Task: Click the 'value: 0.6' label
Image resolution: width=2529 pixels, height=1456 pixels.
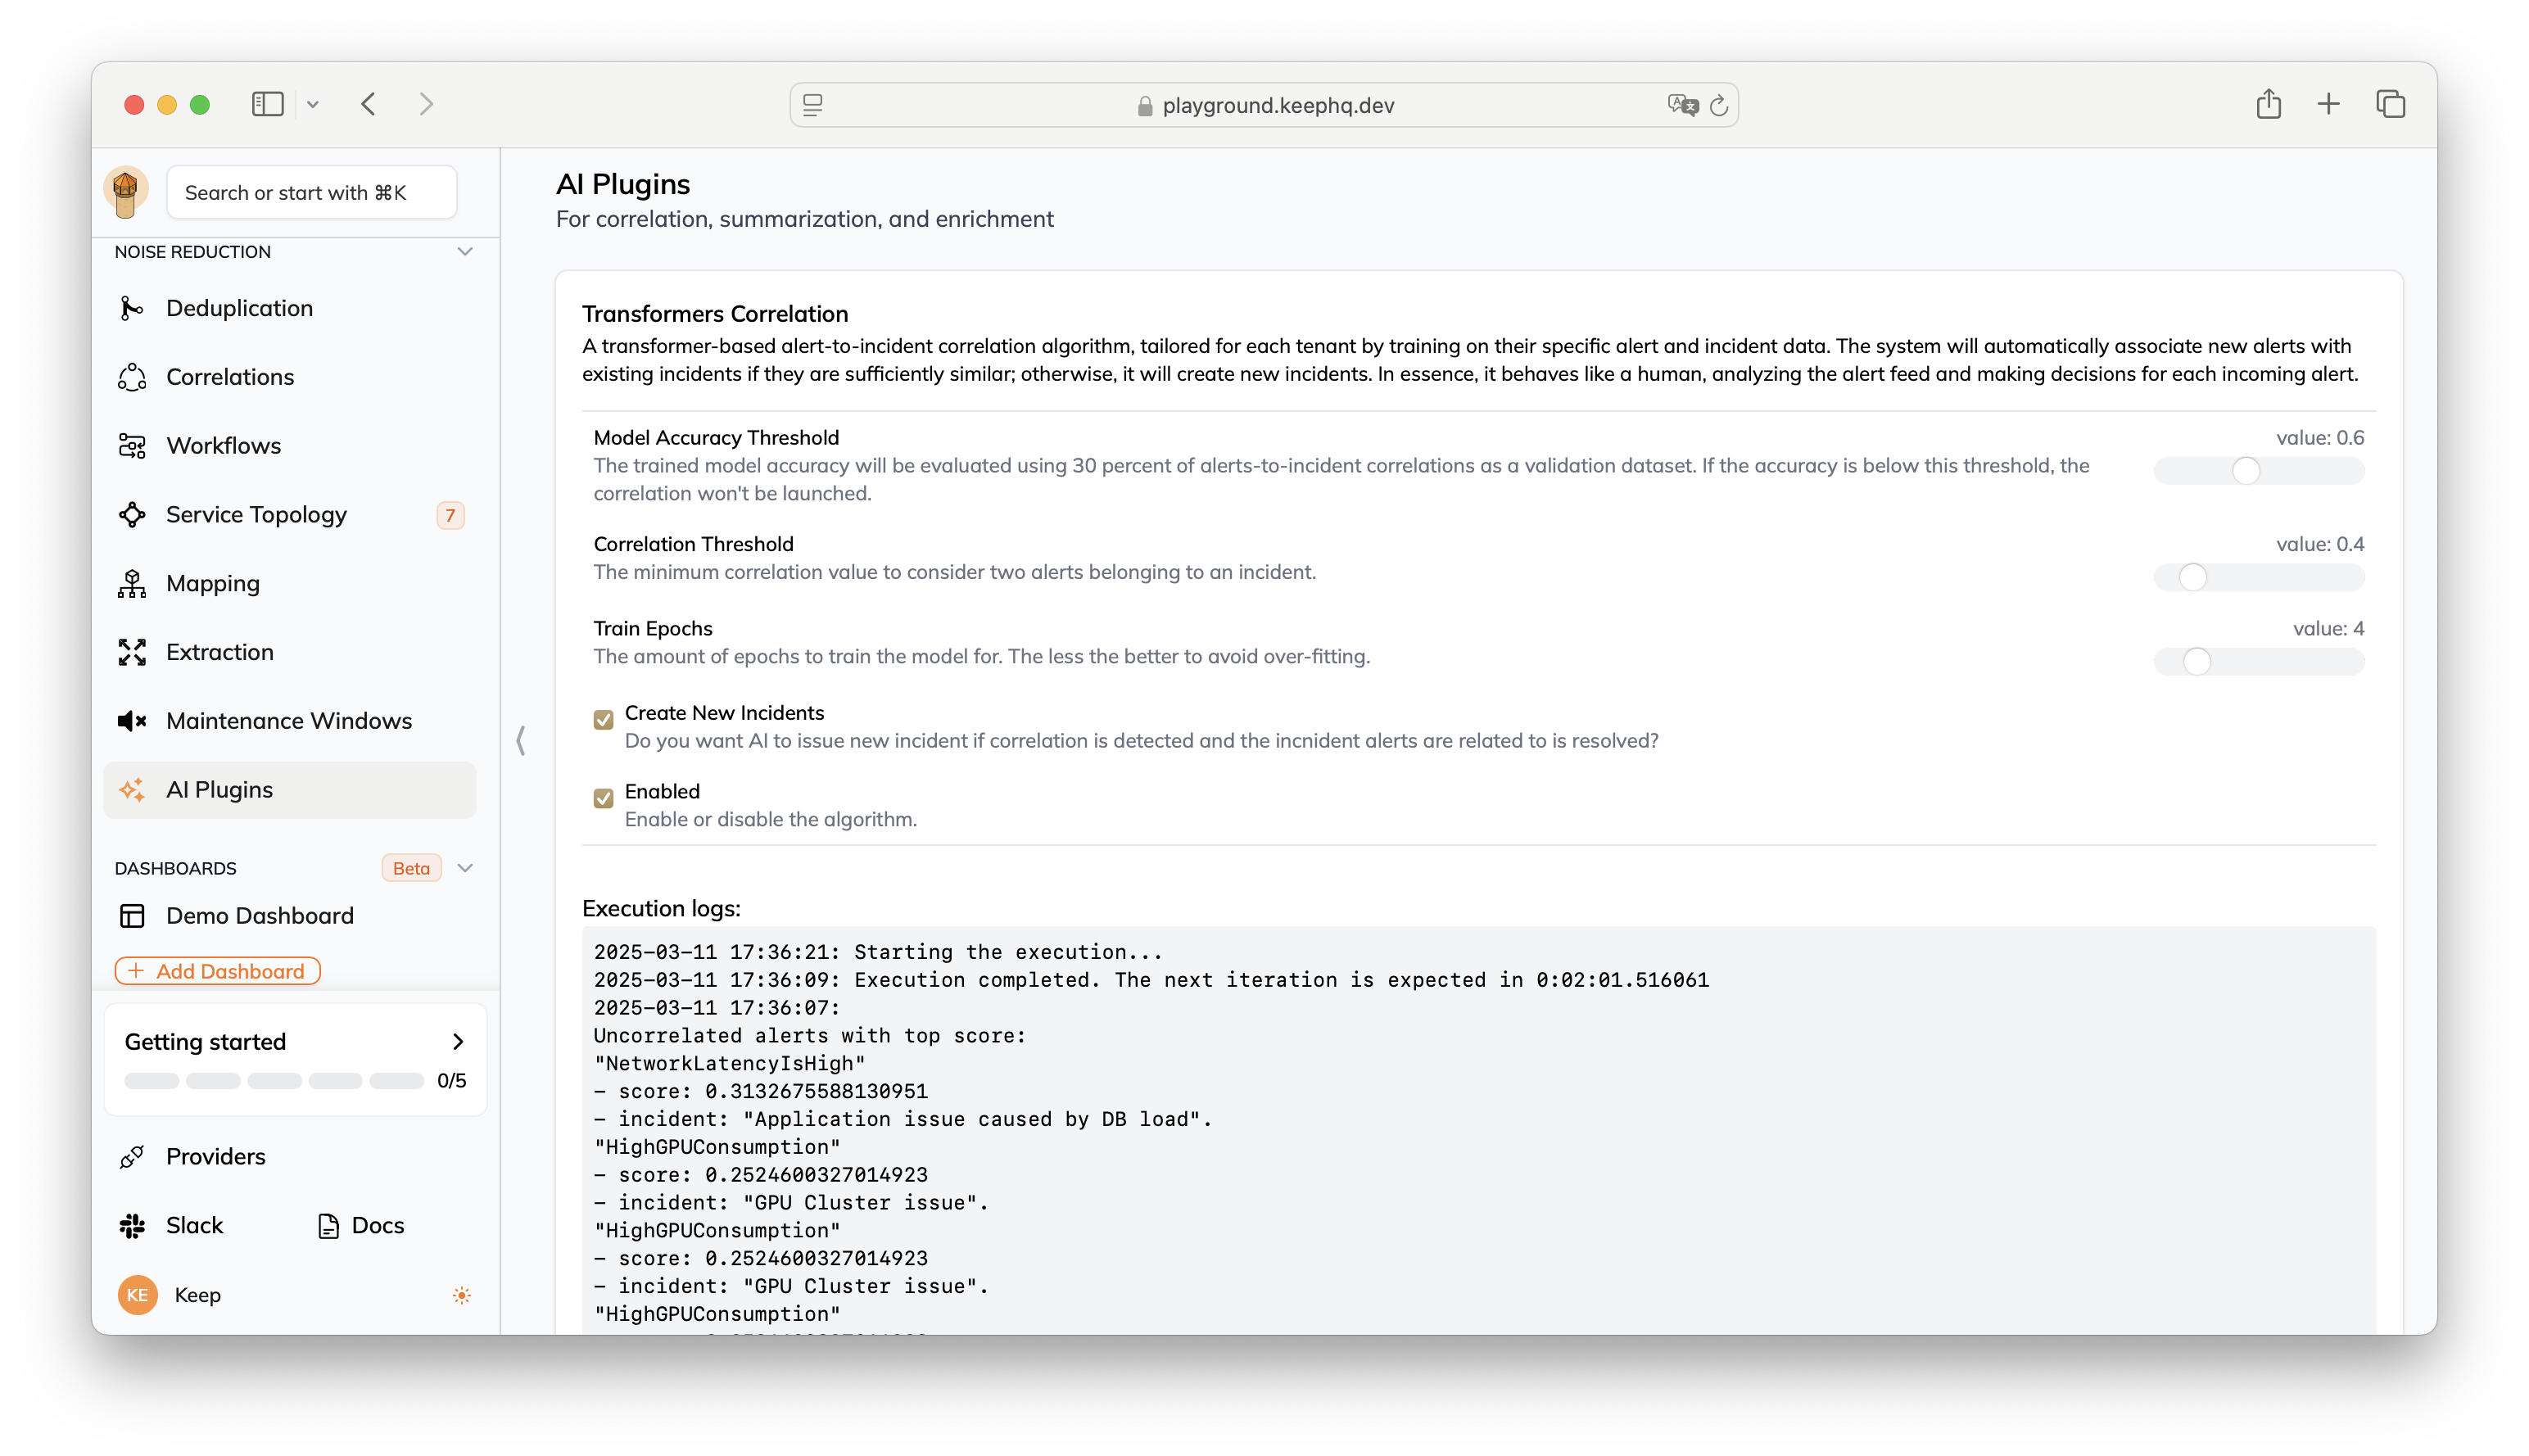Action: click(2320, 438)
